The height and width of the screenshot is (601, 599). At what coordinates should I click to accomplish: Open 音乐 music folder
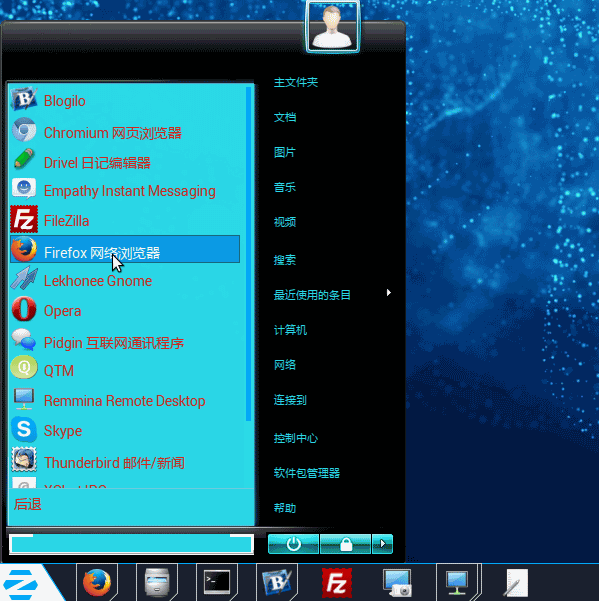285,187
